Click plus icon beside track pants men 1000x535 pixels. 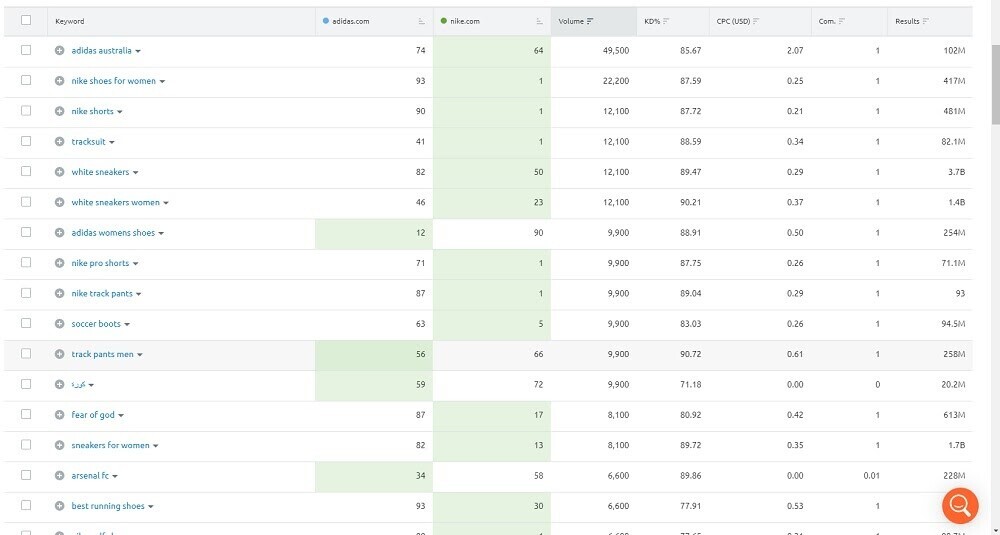[x=59, y=354]
